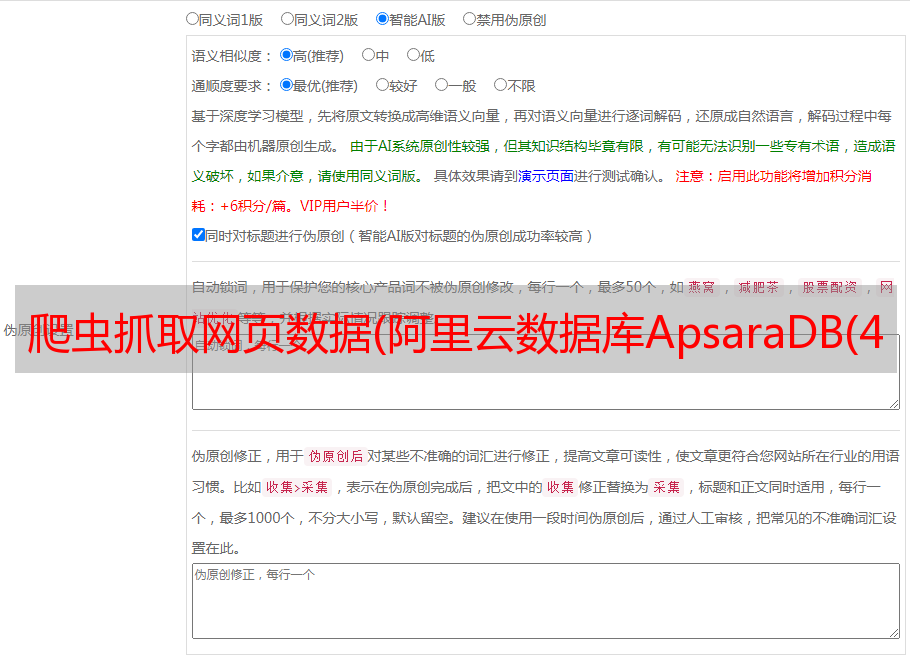
Task: Toggle the 同时对标题进行伪原创 checkbox
Action: 198,235
